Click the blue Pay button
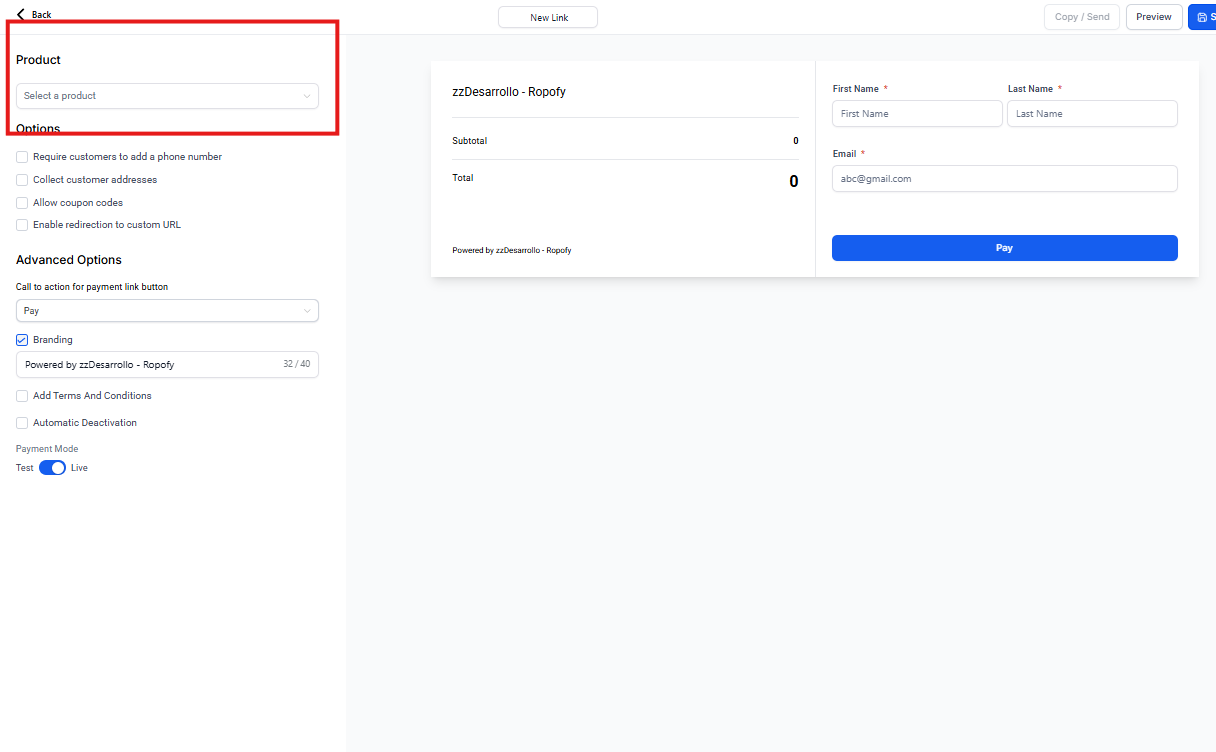 coord(1004,248)
